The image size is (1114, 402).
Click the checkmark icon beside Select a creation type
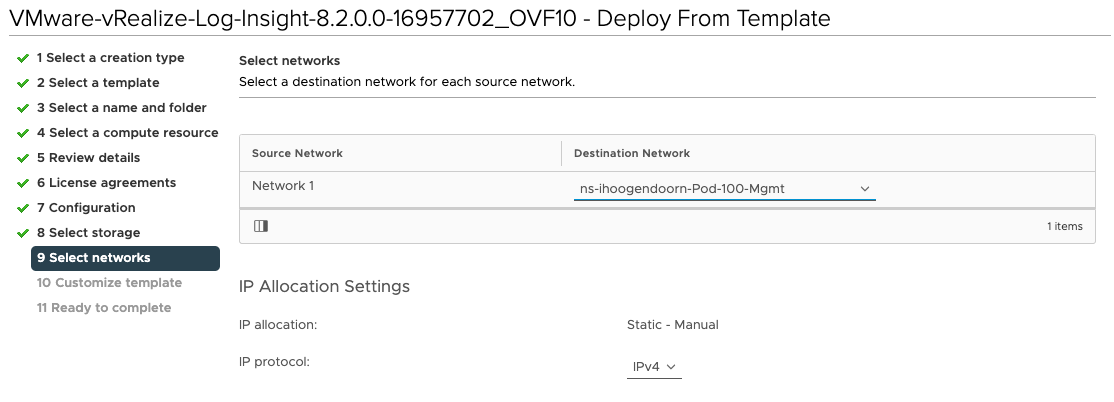[x=23, y=58]
